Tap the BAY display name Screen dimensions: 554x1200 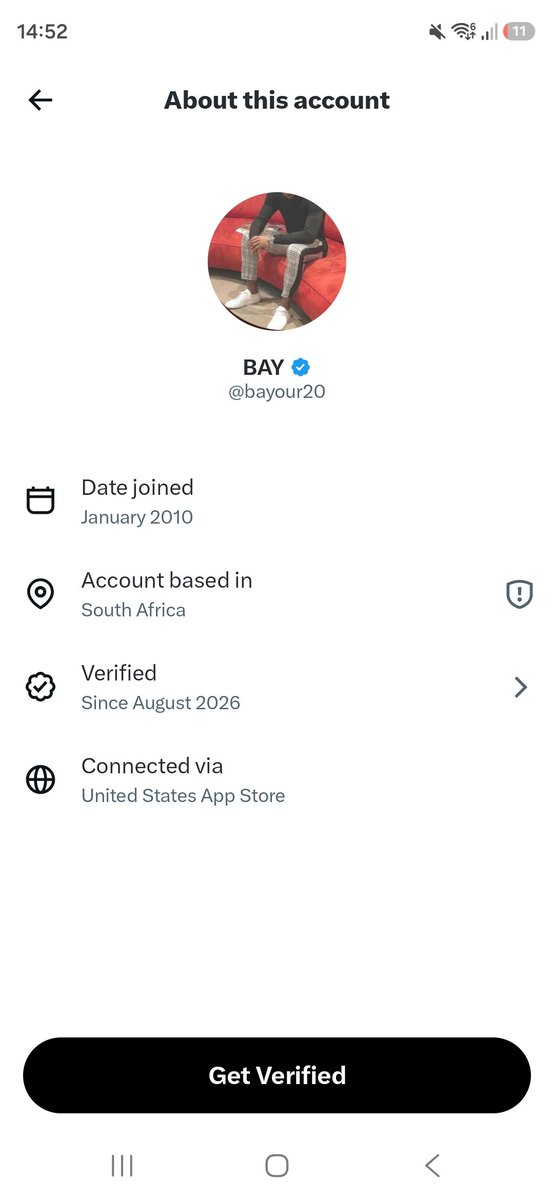coord(264,366)
